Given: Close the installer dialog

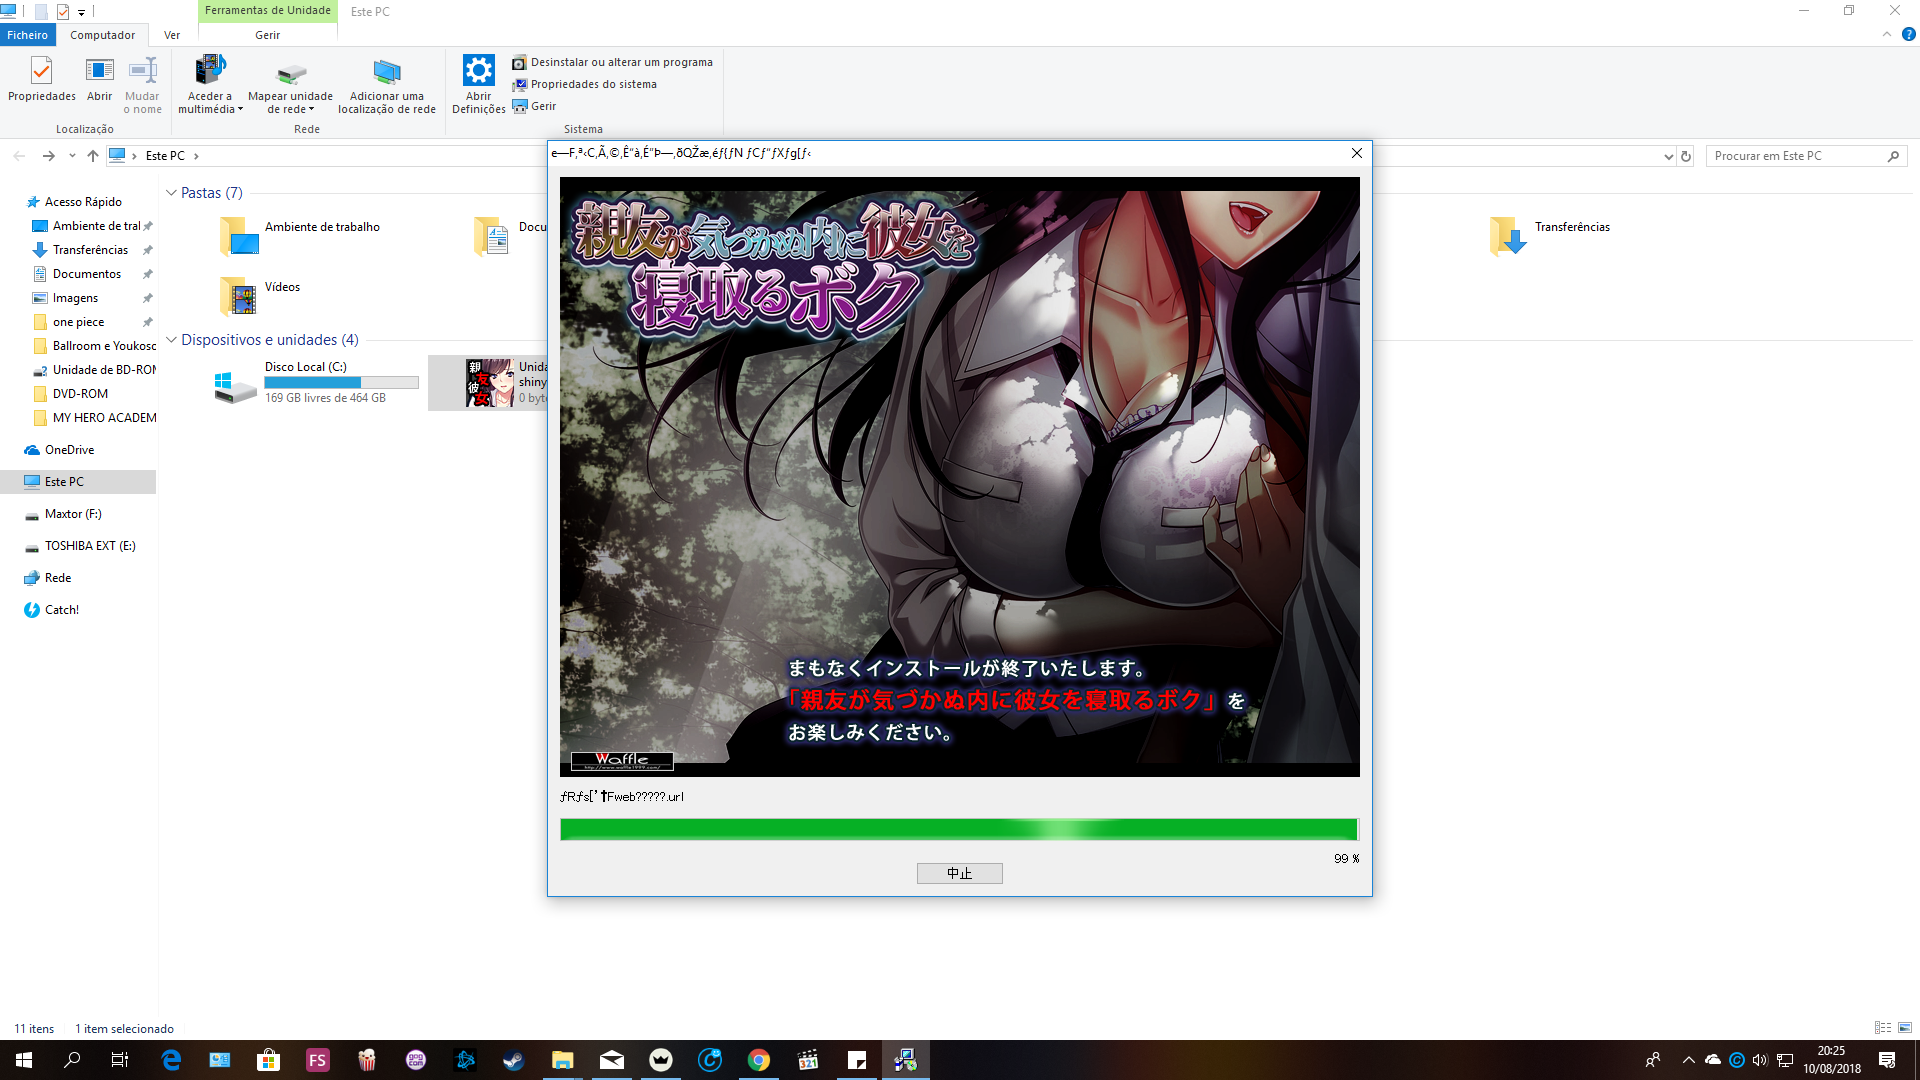Looking at the screenshot, I should point(1356,153).
